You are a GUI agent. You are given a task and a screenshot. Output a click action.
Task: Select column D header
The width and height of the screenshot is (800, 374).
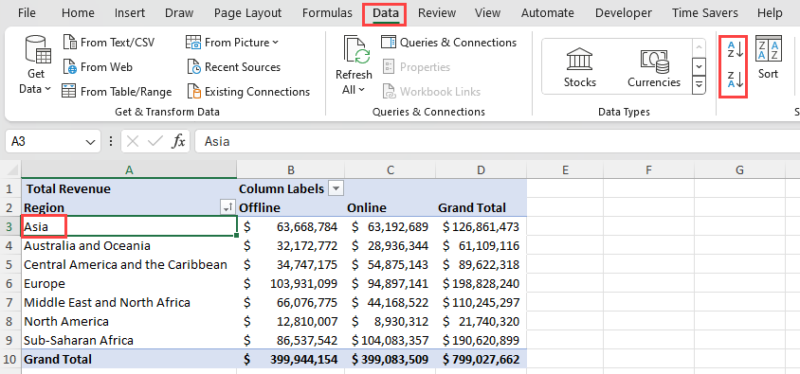[481, 170]
